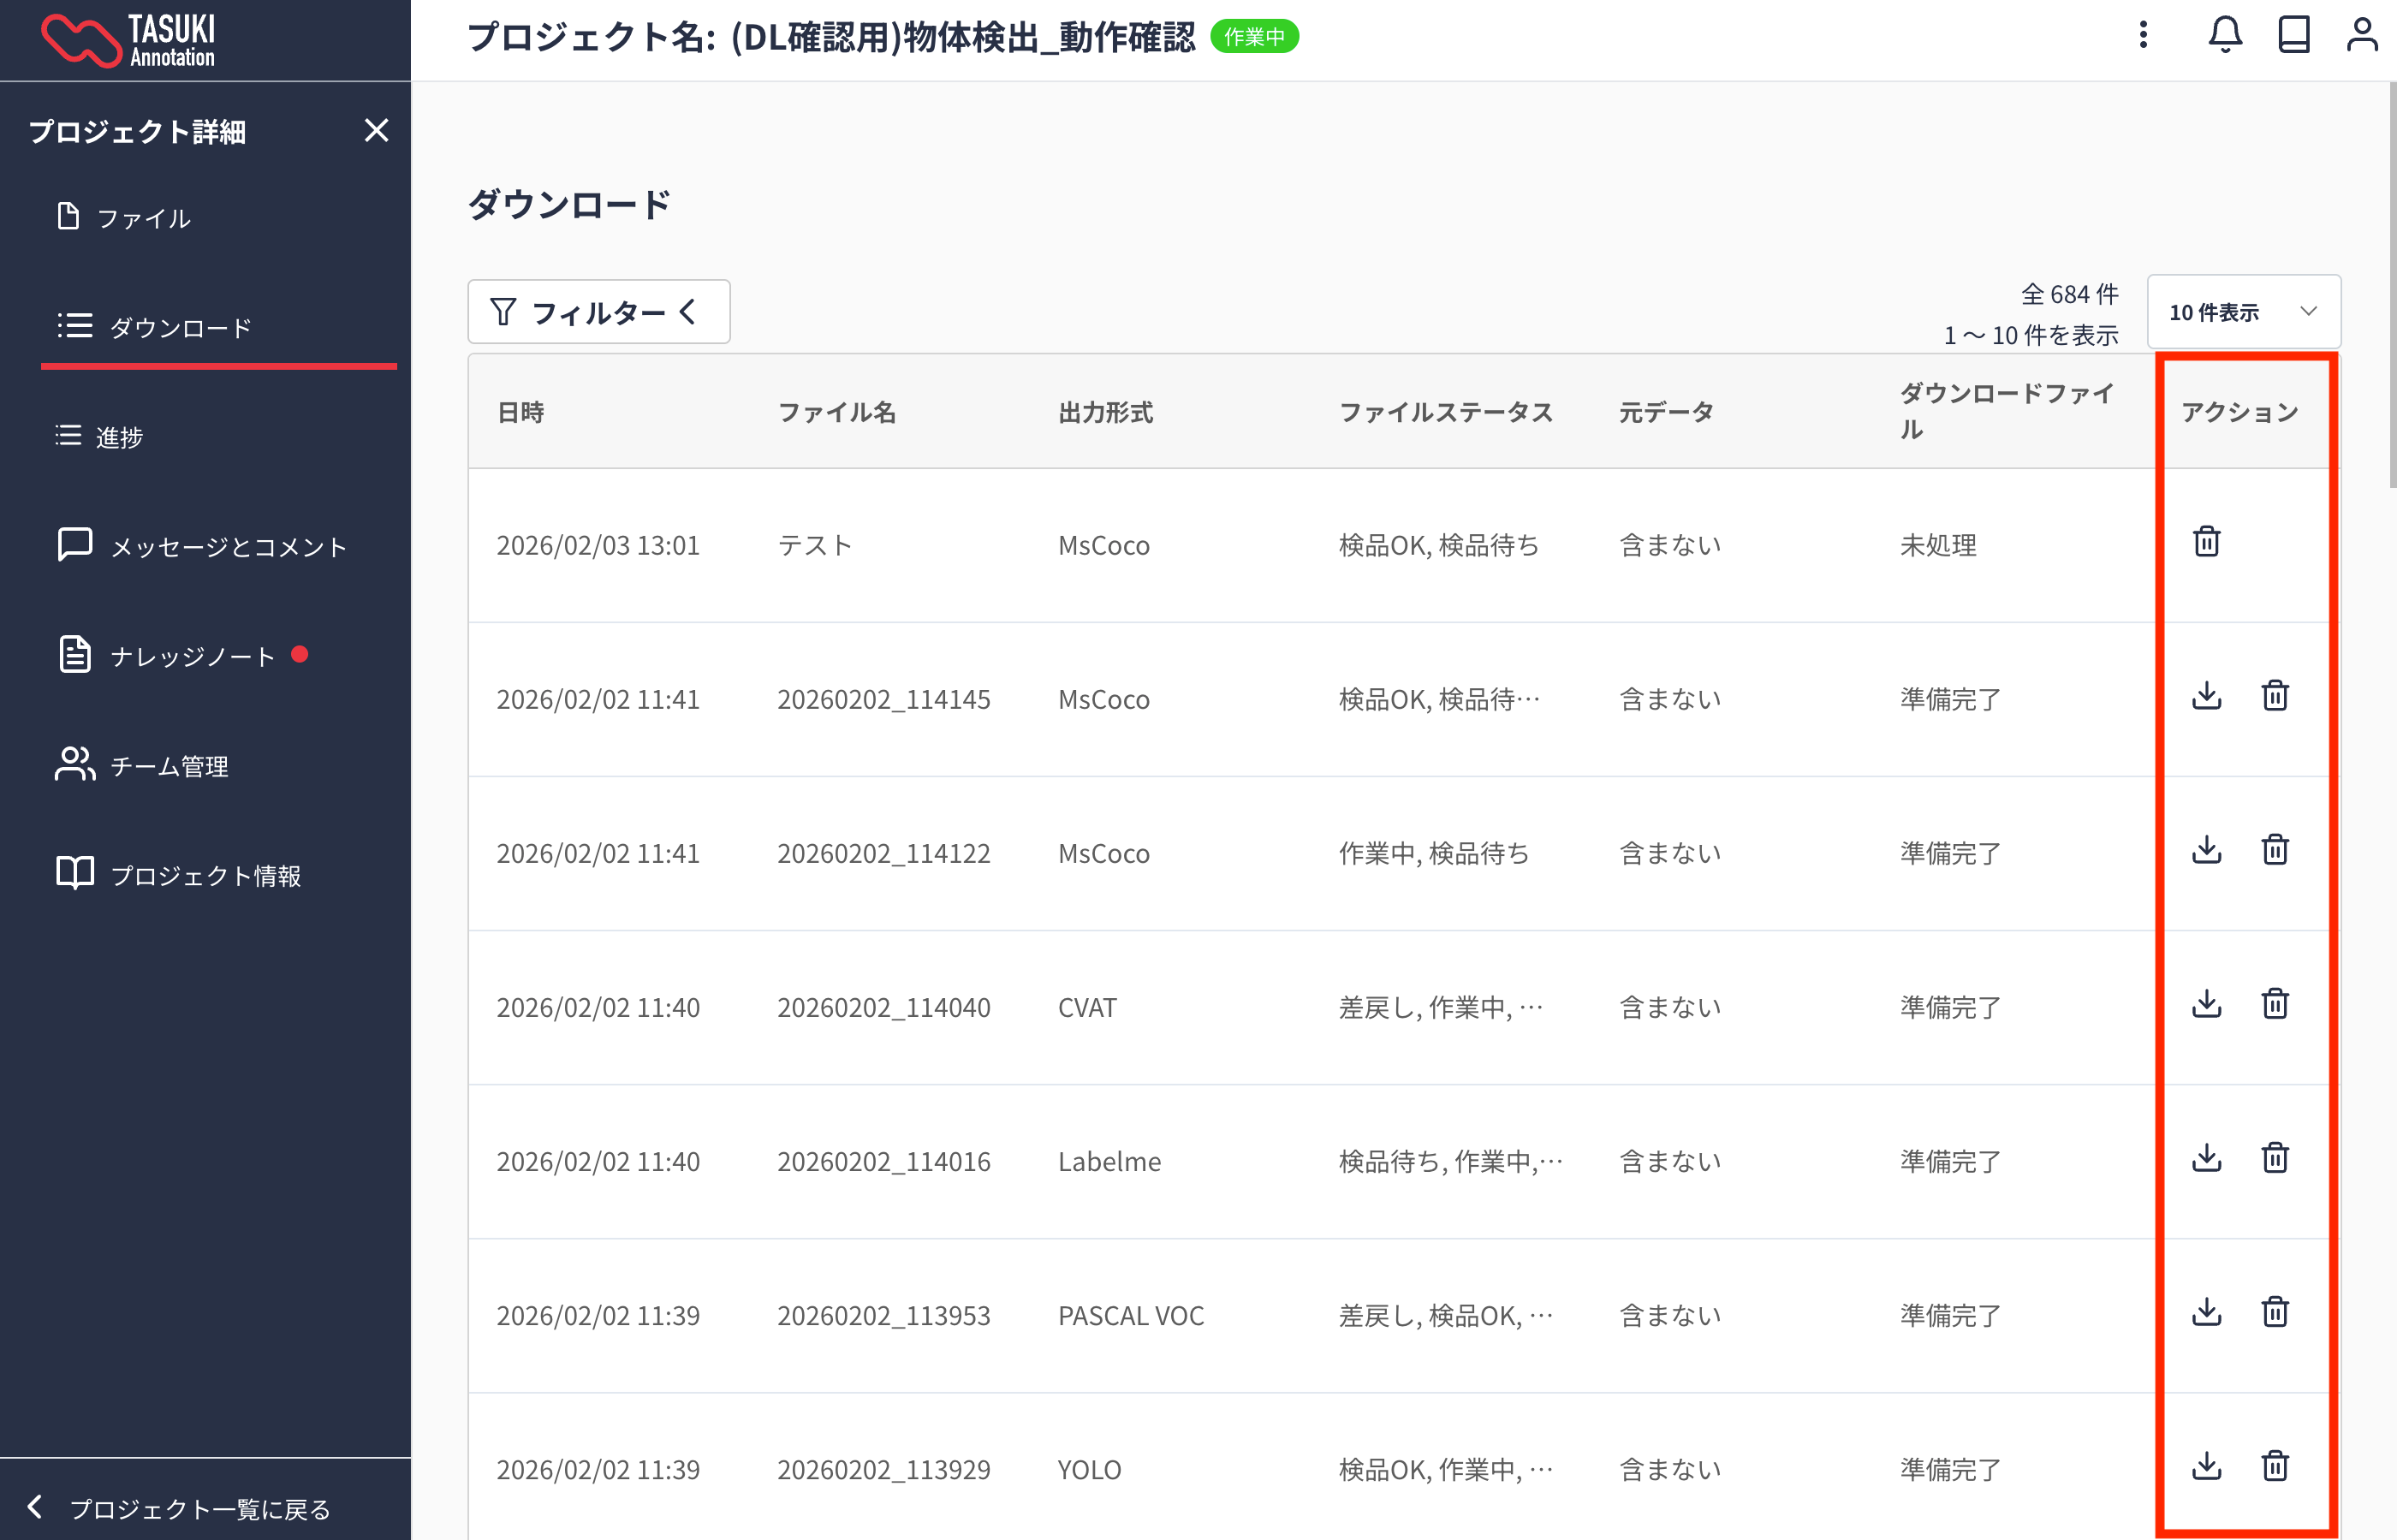
Task: Open the notifications bell
Action: tap(2224, 35)
